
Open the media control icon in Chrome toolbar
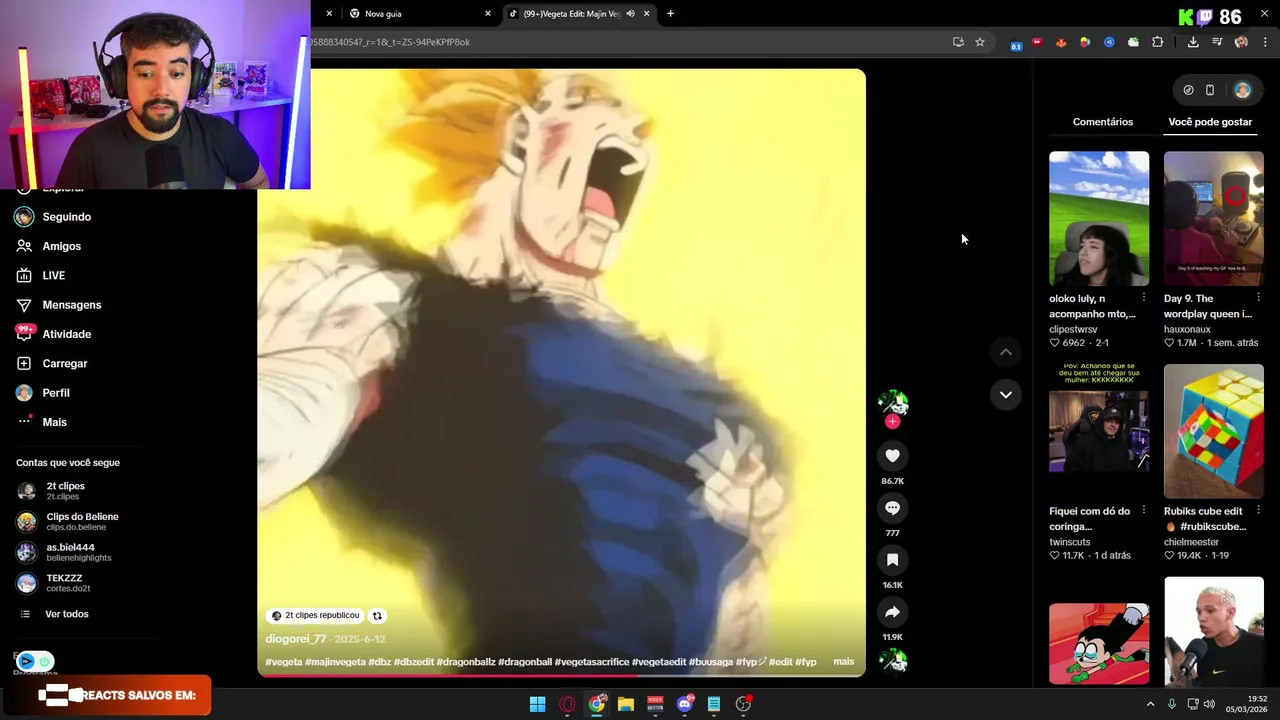1217,42
